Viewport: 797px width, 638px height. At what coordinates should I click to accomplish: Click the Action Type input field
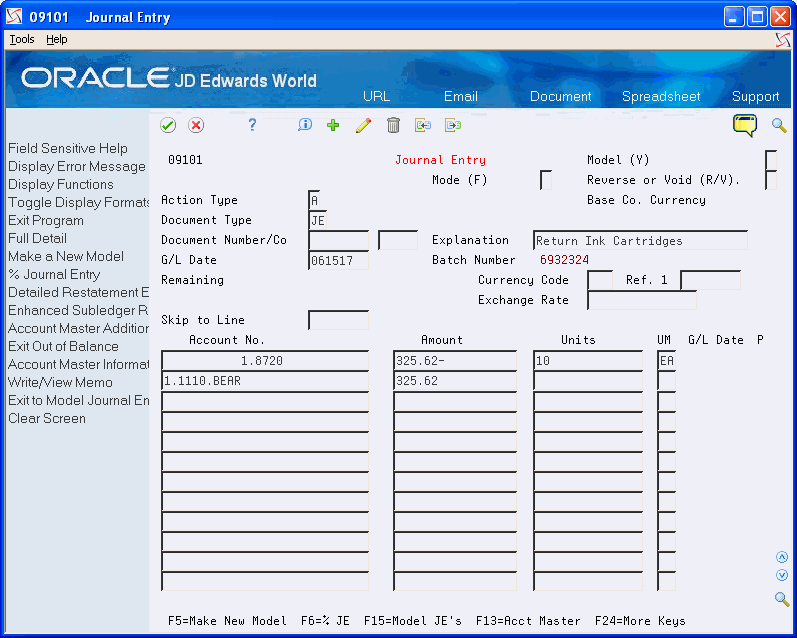tap(315, 200)
